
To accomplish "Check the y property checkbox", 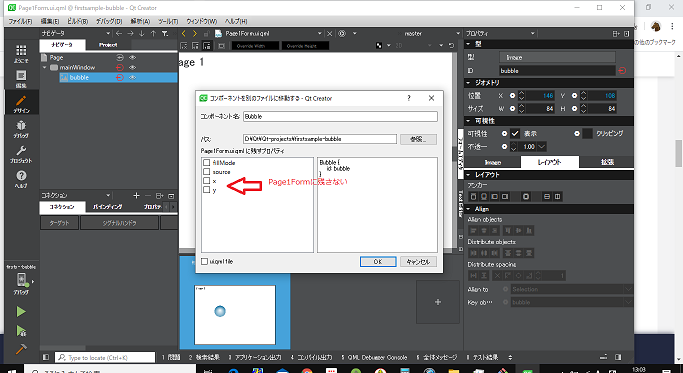I will click(206, 190).
